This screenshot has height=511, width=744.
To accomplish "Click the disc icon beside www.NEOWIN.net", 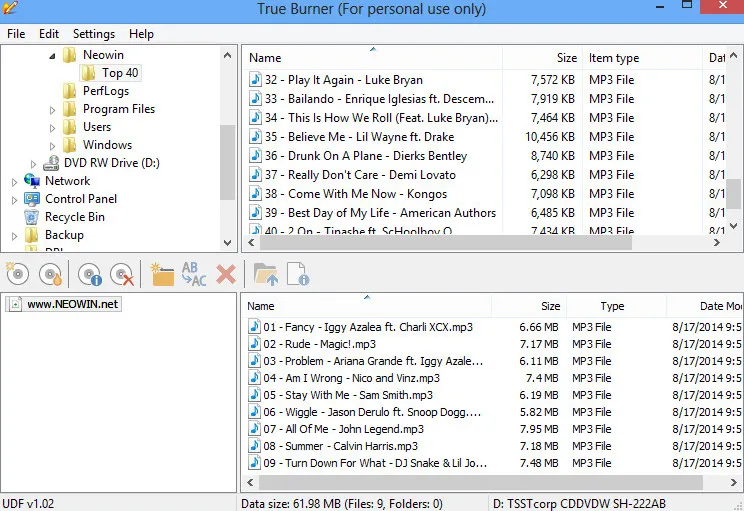I will click(x=16, y=304).
